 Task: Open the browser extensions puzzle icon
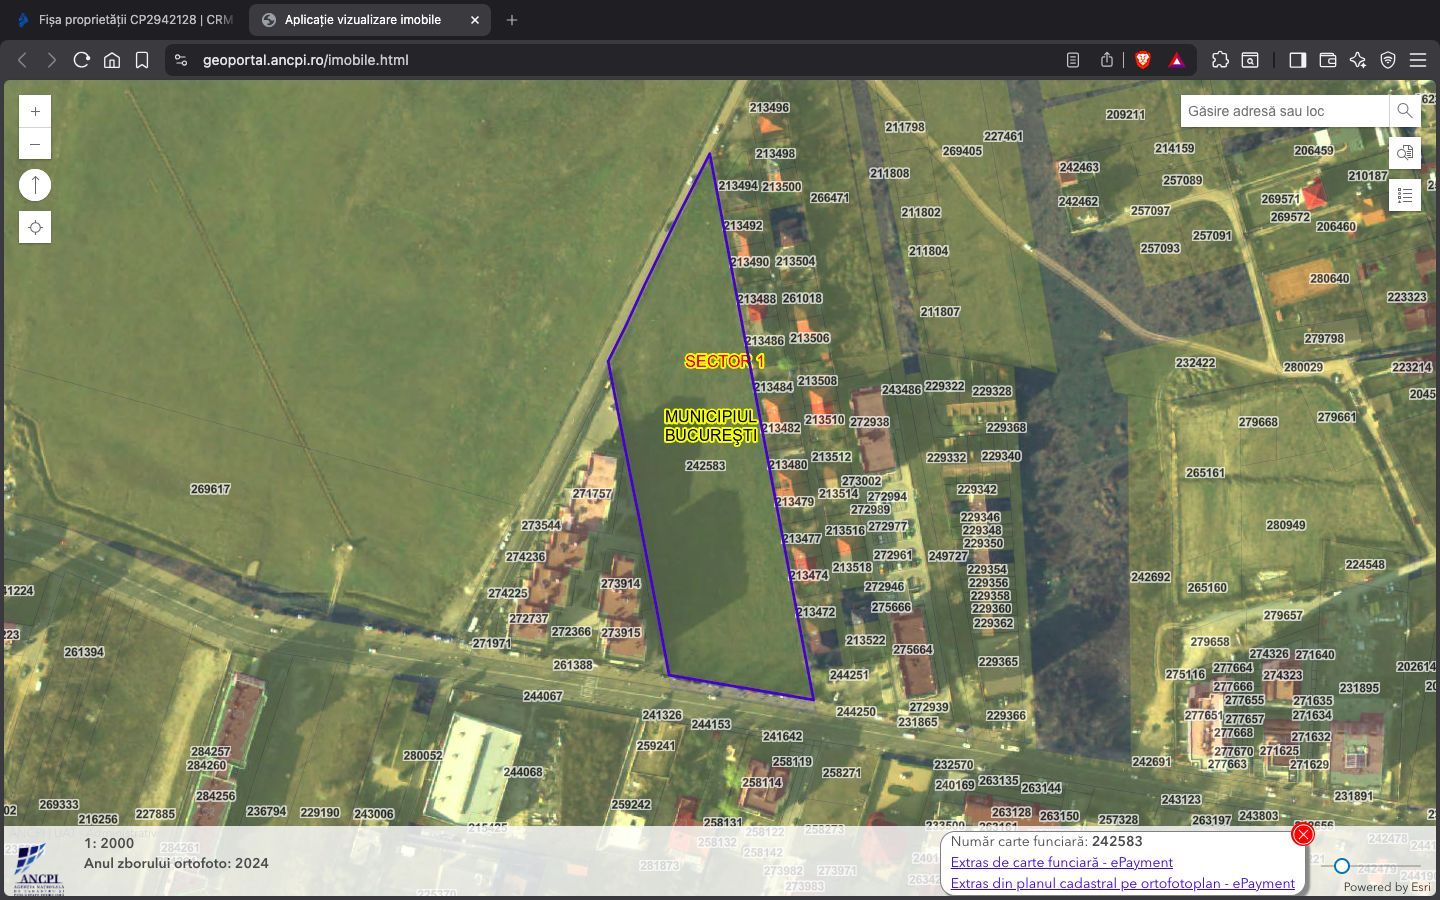tap(1220, 60)
